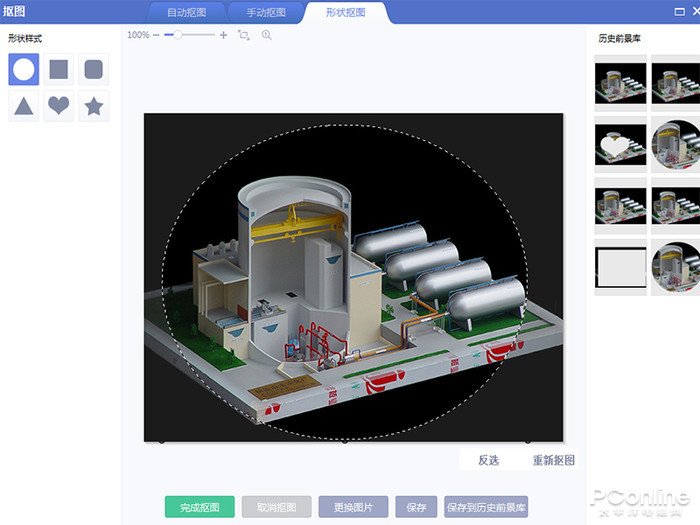Click the zoom in plus icon

pos(223,35)
